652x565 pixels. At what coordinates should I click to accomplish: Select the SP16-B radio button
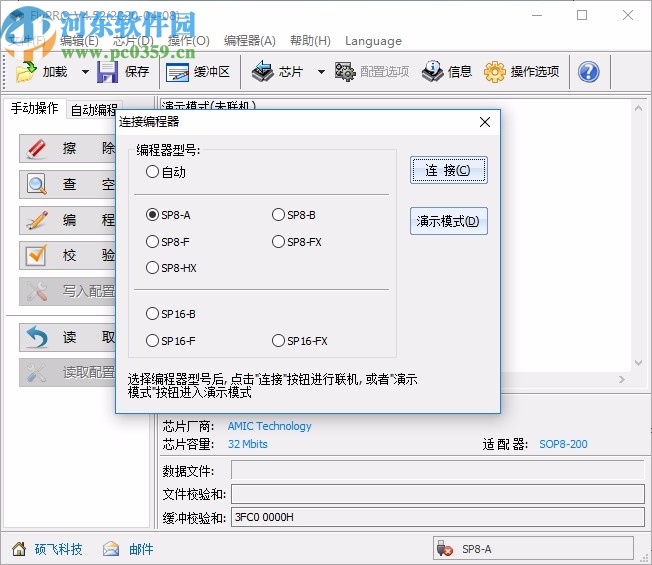tap(152, 313)
